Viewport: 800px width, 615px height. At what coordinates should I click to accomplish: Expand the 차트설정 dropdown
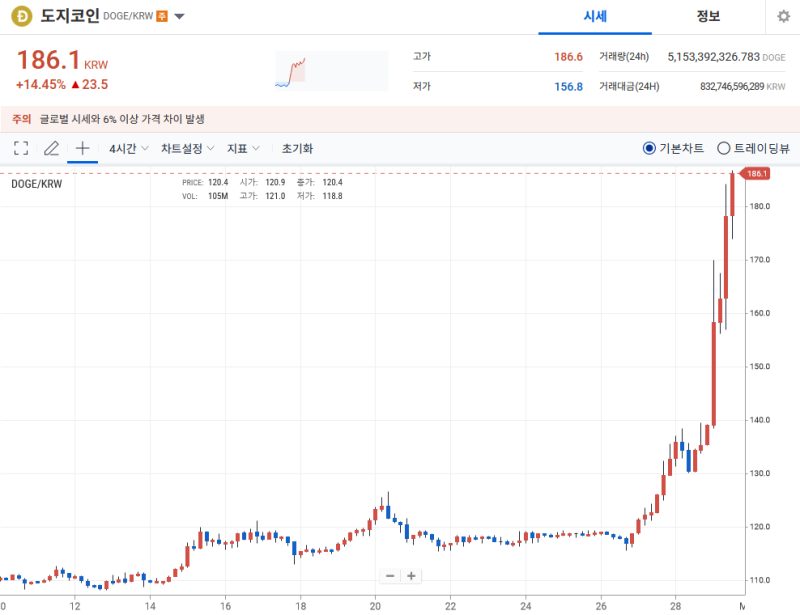(187, 149)
